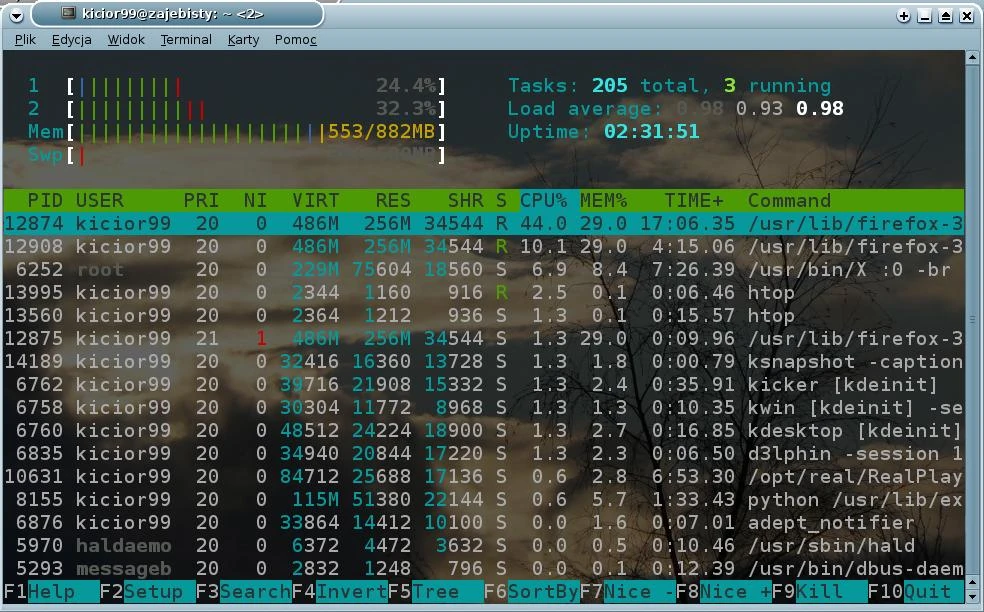Image resolution: width=984 pixels, height=612 pixels.
Task: Click F8 Nice + in the bottom bar
Action: tap(724, 591)
